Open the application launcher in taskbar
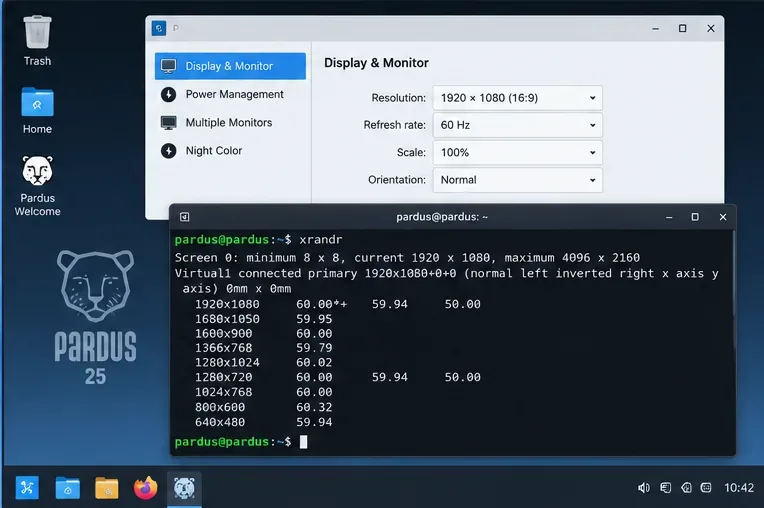 (x=27, y=488)
